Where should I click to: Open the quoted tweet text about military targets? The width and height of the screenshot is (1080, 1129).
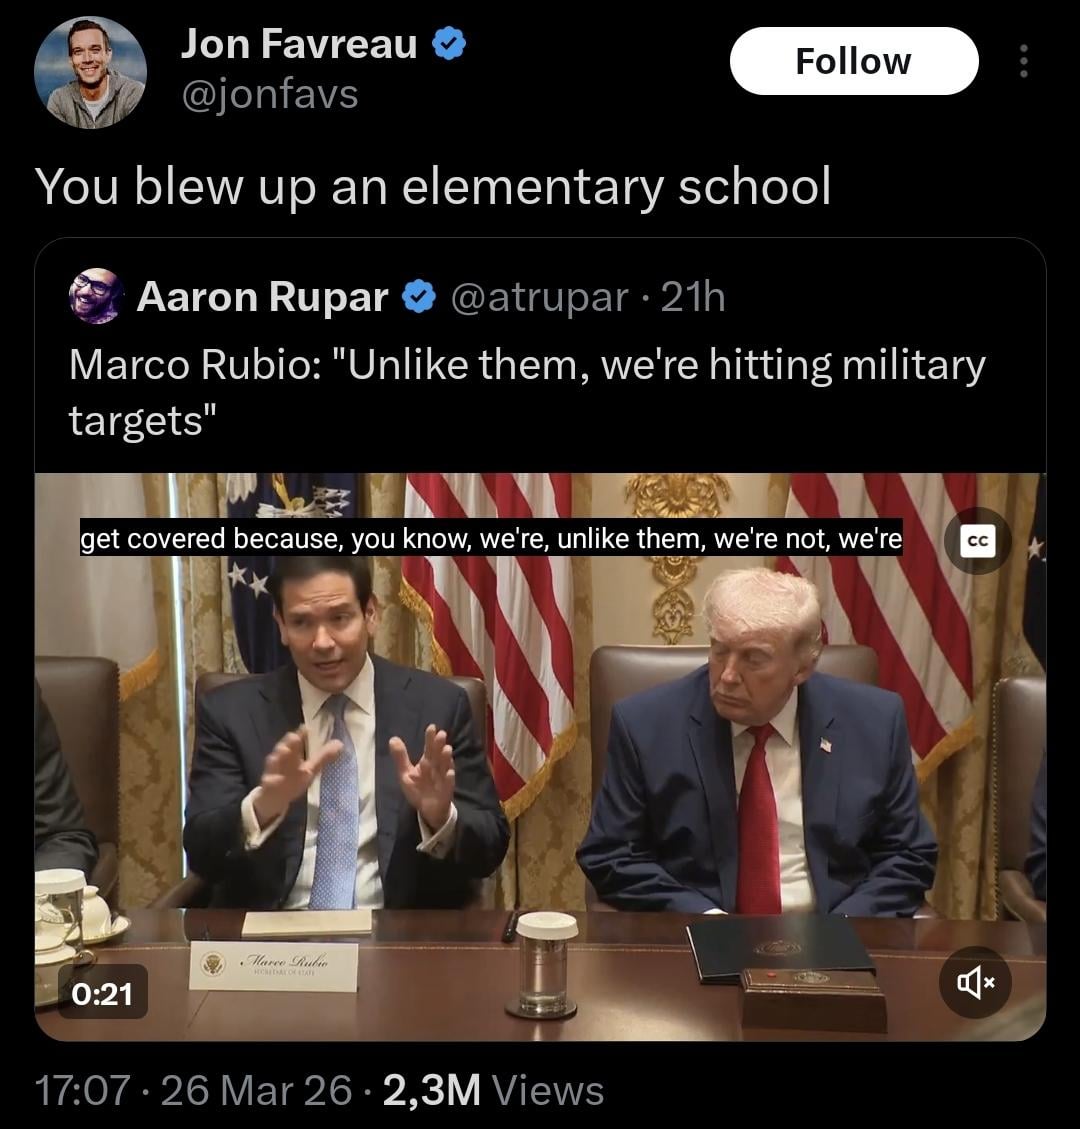point(526,392)
